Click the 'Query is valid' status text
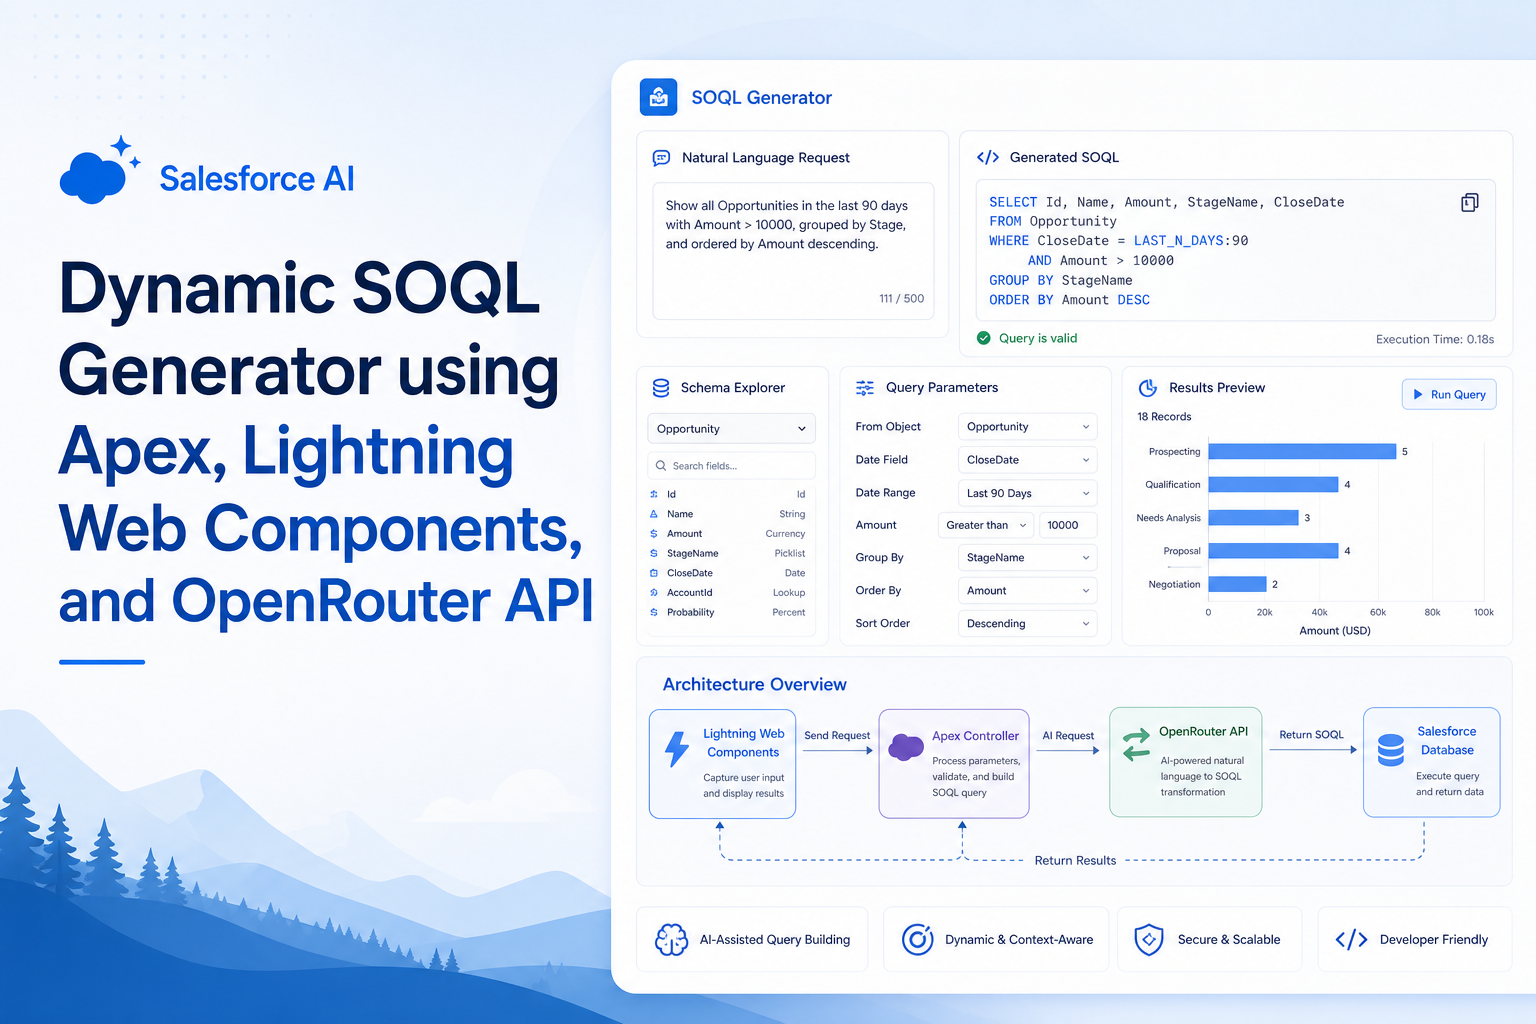The width and height of the screenshot is (1536, 1024). [1038, 338]
